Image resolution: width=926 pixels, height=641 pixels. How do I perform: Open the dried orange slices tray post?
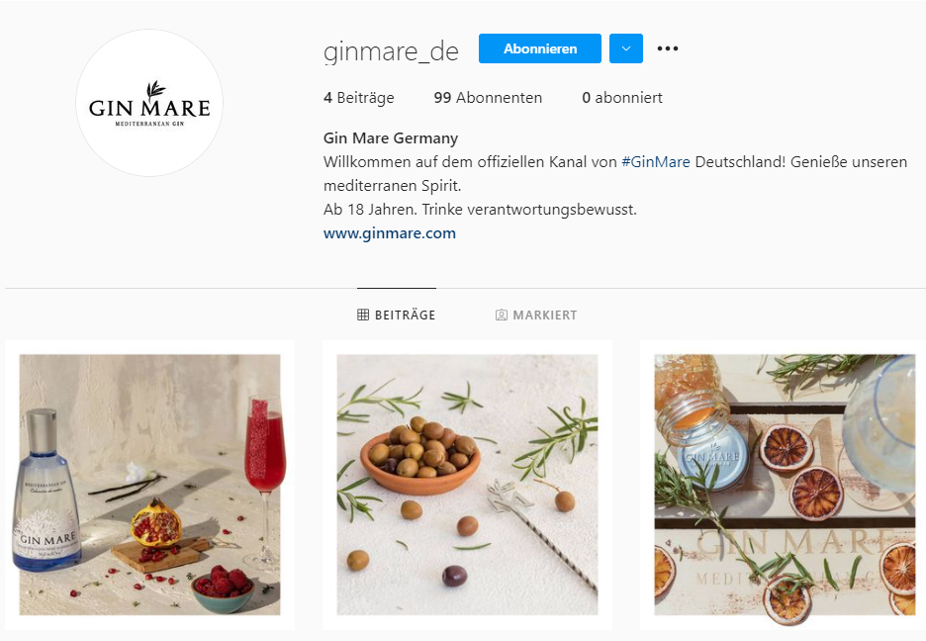[785, 484]
